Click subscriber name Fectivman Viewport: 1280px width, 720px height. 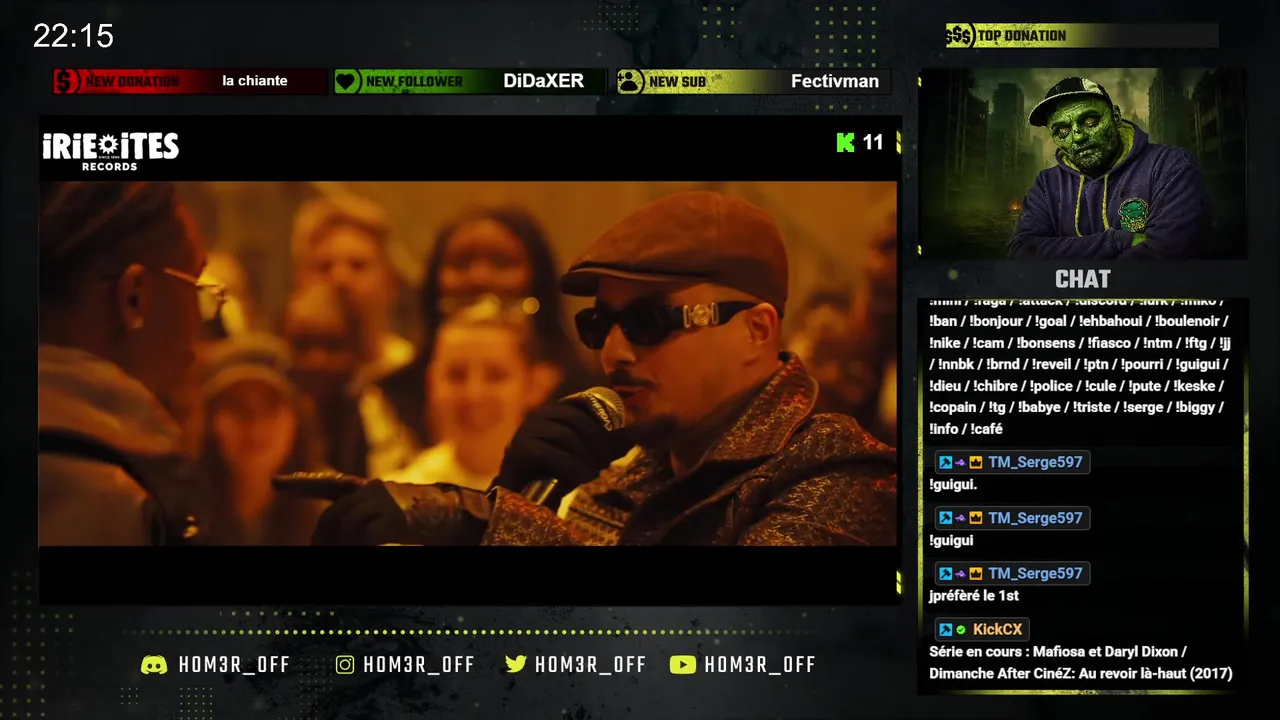click(835, 81)
